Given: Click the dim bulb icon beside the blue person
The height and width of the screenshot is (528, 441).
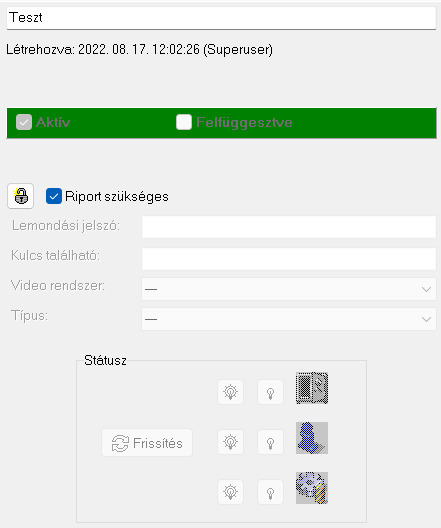Looking at the screenshot, I should pos(270,442).
